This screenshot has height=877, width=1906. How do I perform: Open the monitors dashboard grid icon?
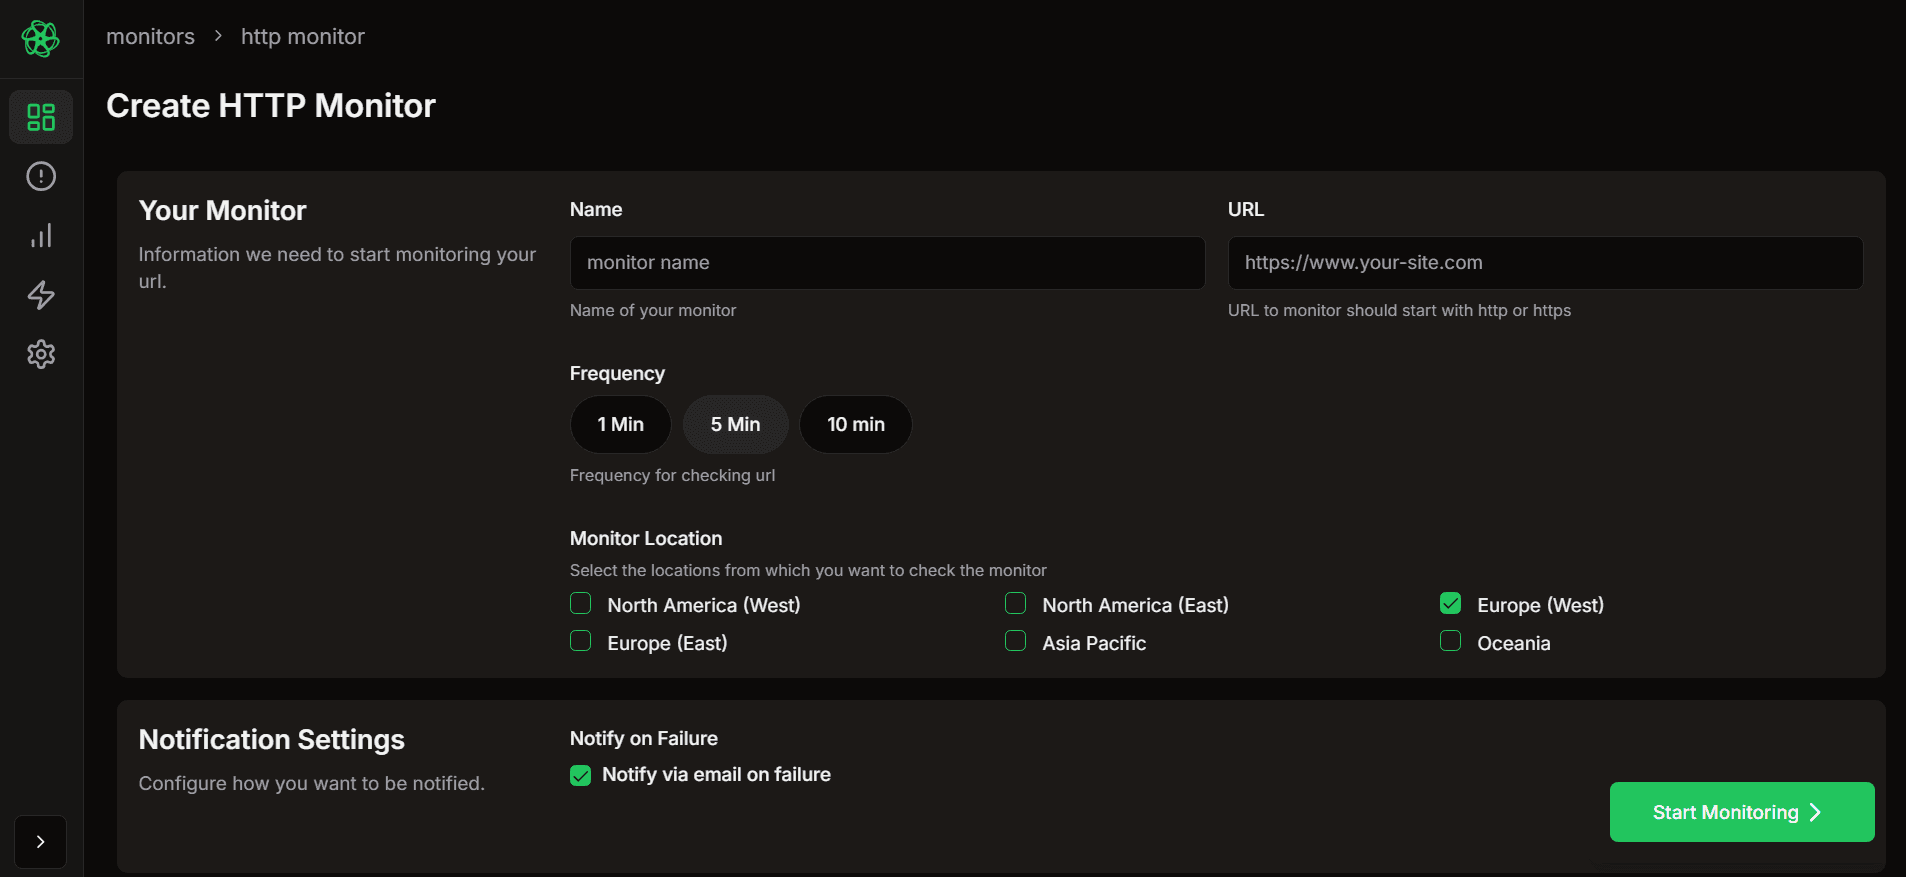tap(41, 117)
